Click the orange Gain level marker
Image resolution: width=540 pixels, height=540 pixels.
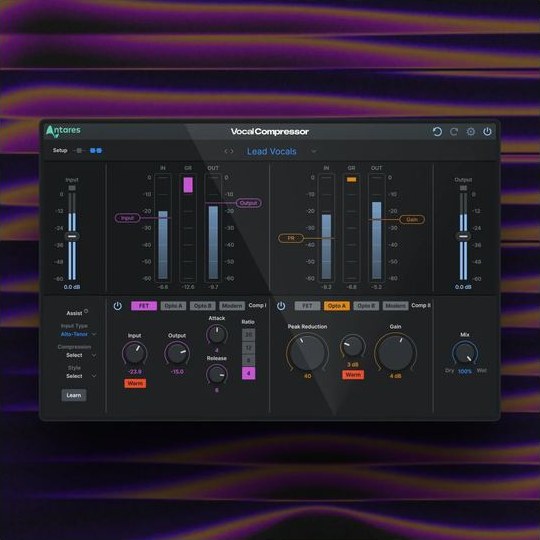(412, 219)
